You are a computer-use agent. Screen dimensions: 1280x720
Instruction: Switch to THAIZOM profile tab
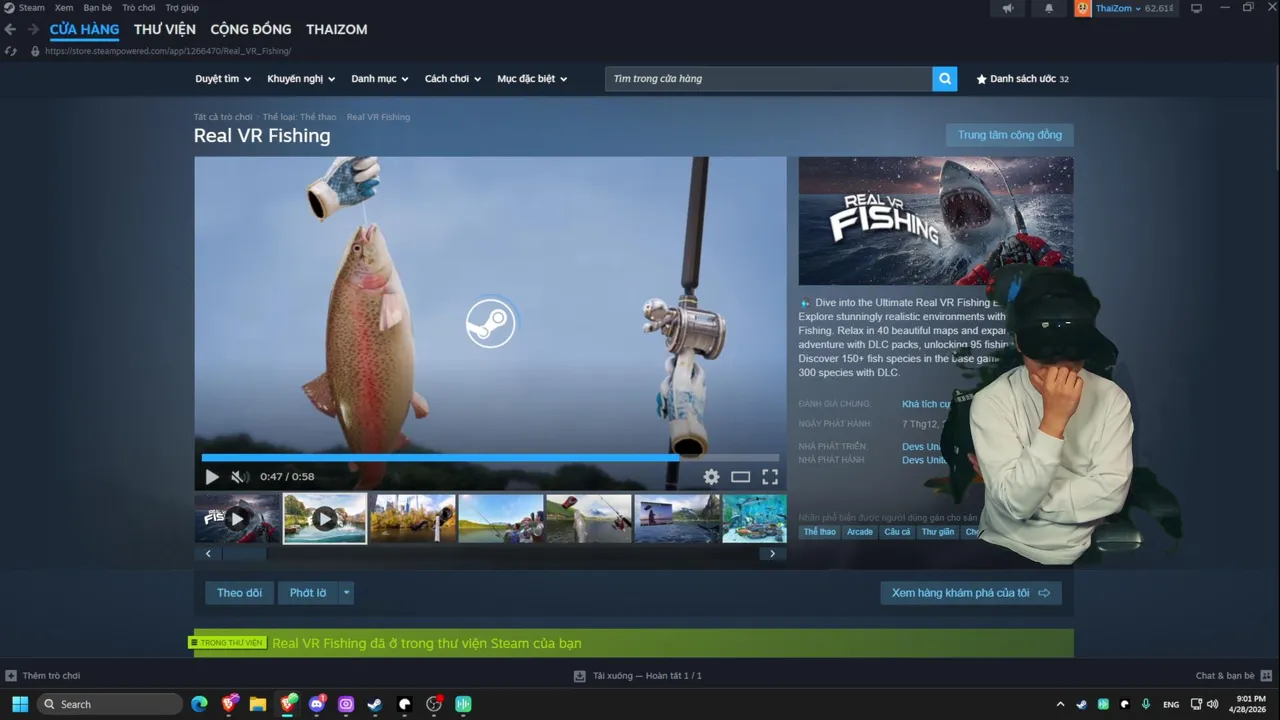(x=337, y=29)
